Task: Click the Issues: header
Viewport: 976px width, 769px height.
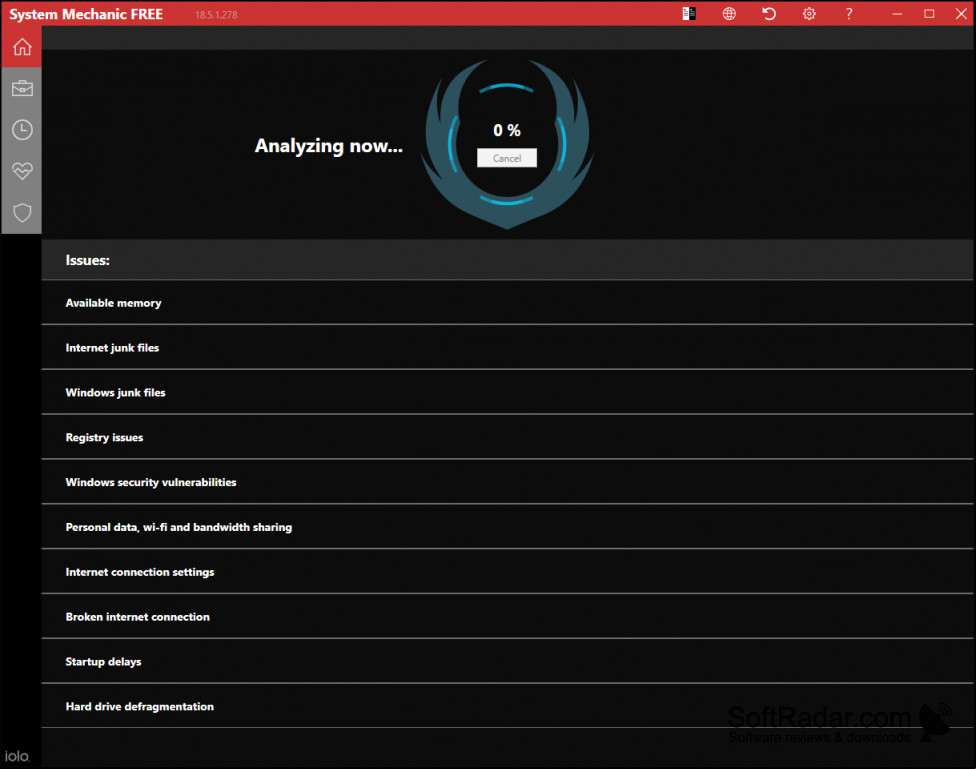Action: pos(87,260)
